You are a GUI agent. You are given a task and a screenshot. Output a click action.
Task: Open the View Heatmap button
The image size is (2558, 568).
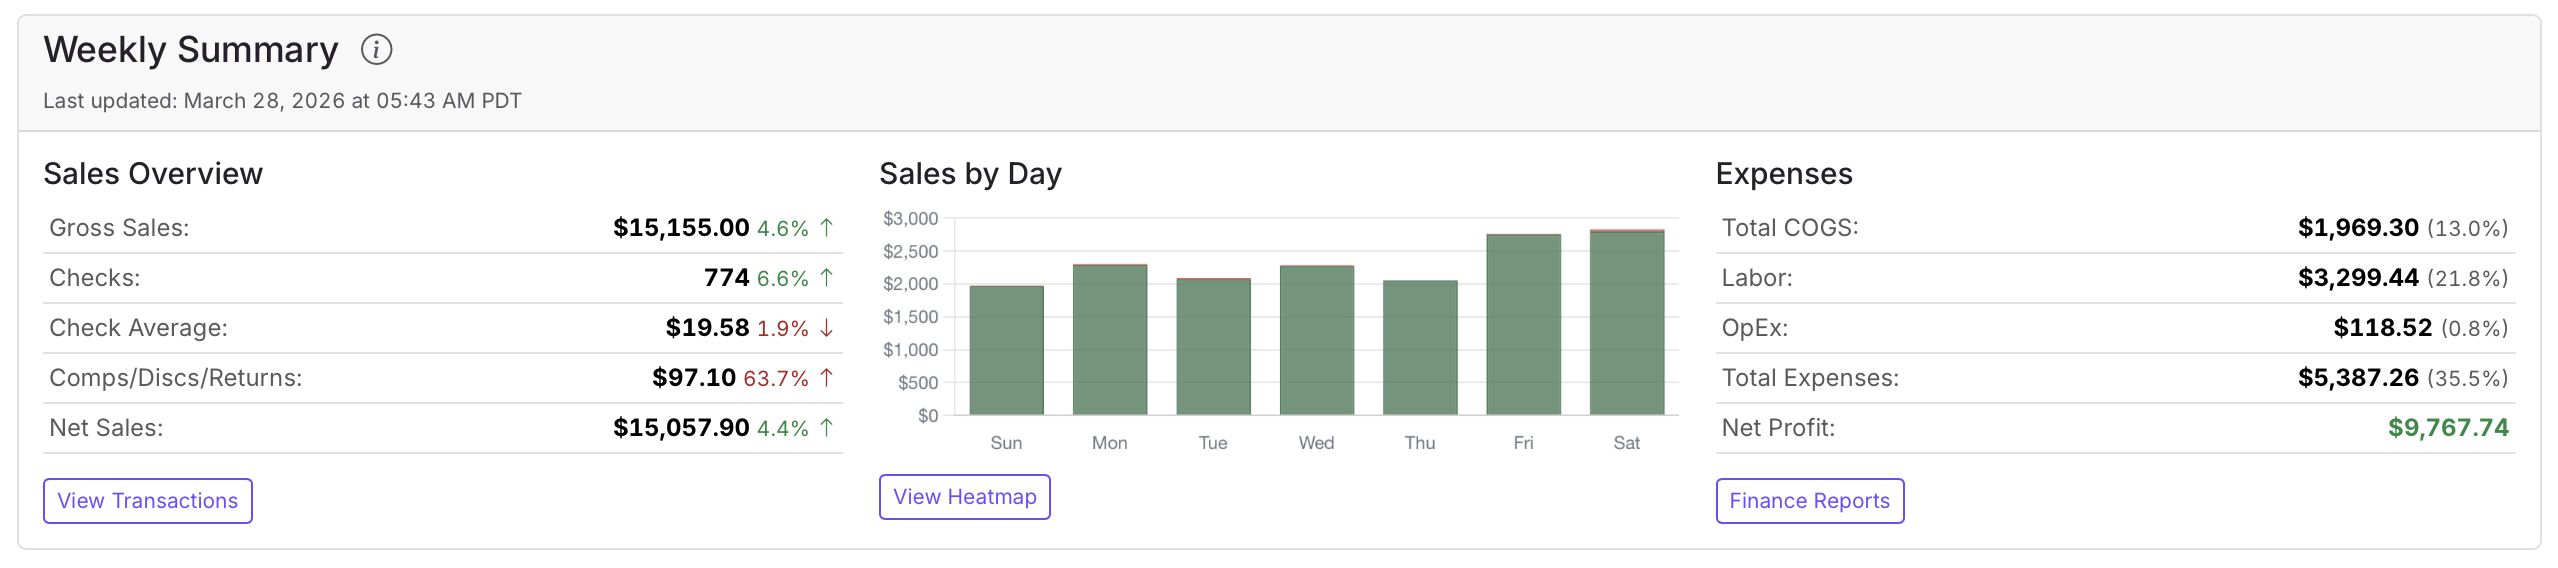click(965, 497)
